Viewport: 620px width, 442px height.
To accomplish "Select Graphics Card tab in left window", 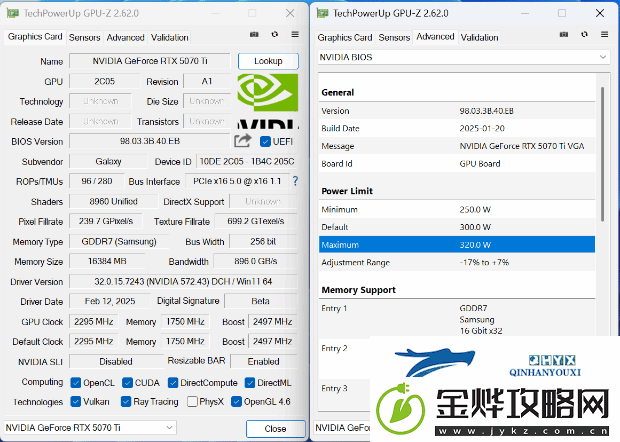I will click(35, 37).
